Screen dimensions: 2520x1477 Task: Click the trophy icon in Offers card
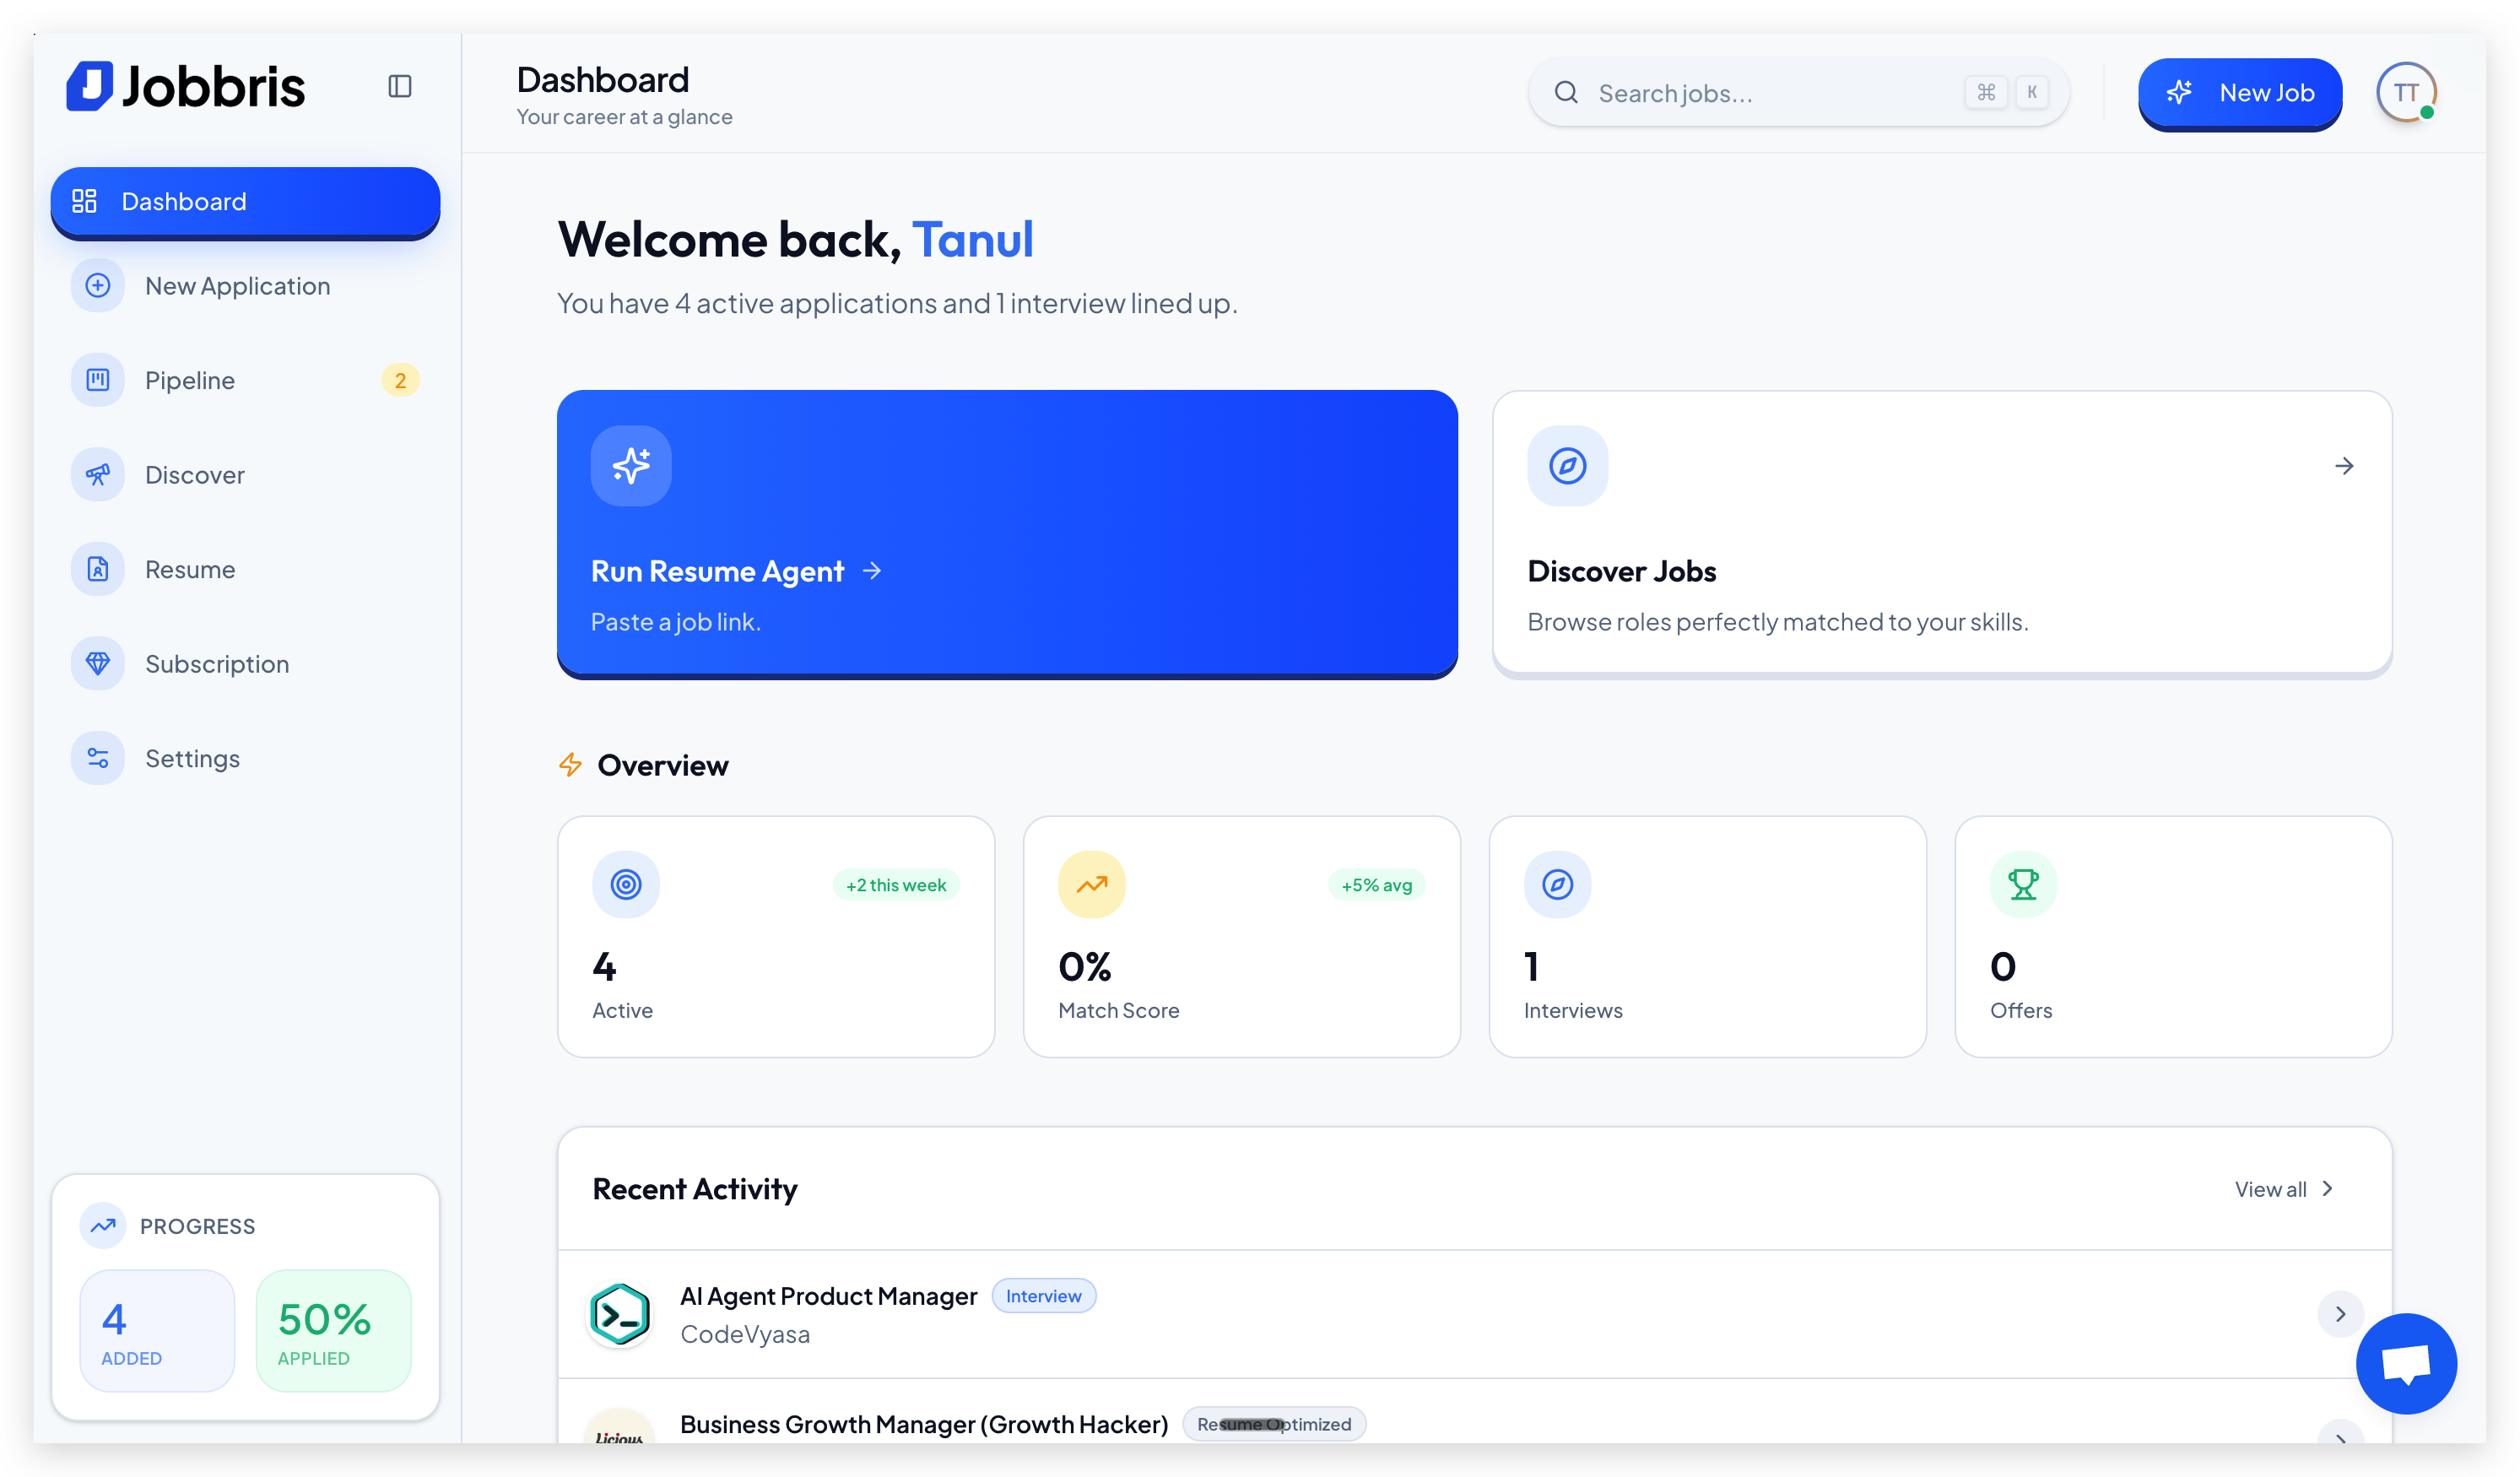click(2023, 884)
